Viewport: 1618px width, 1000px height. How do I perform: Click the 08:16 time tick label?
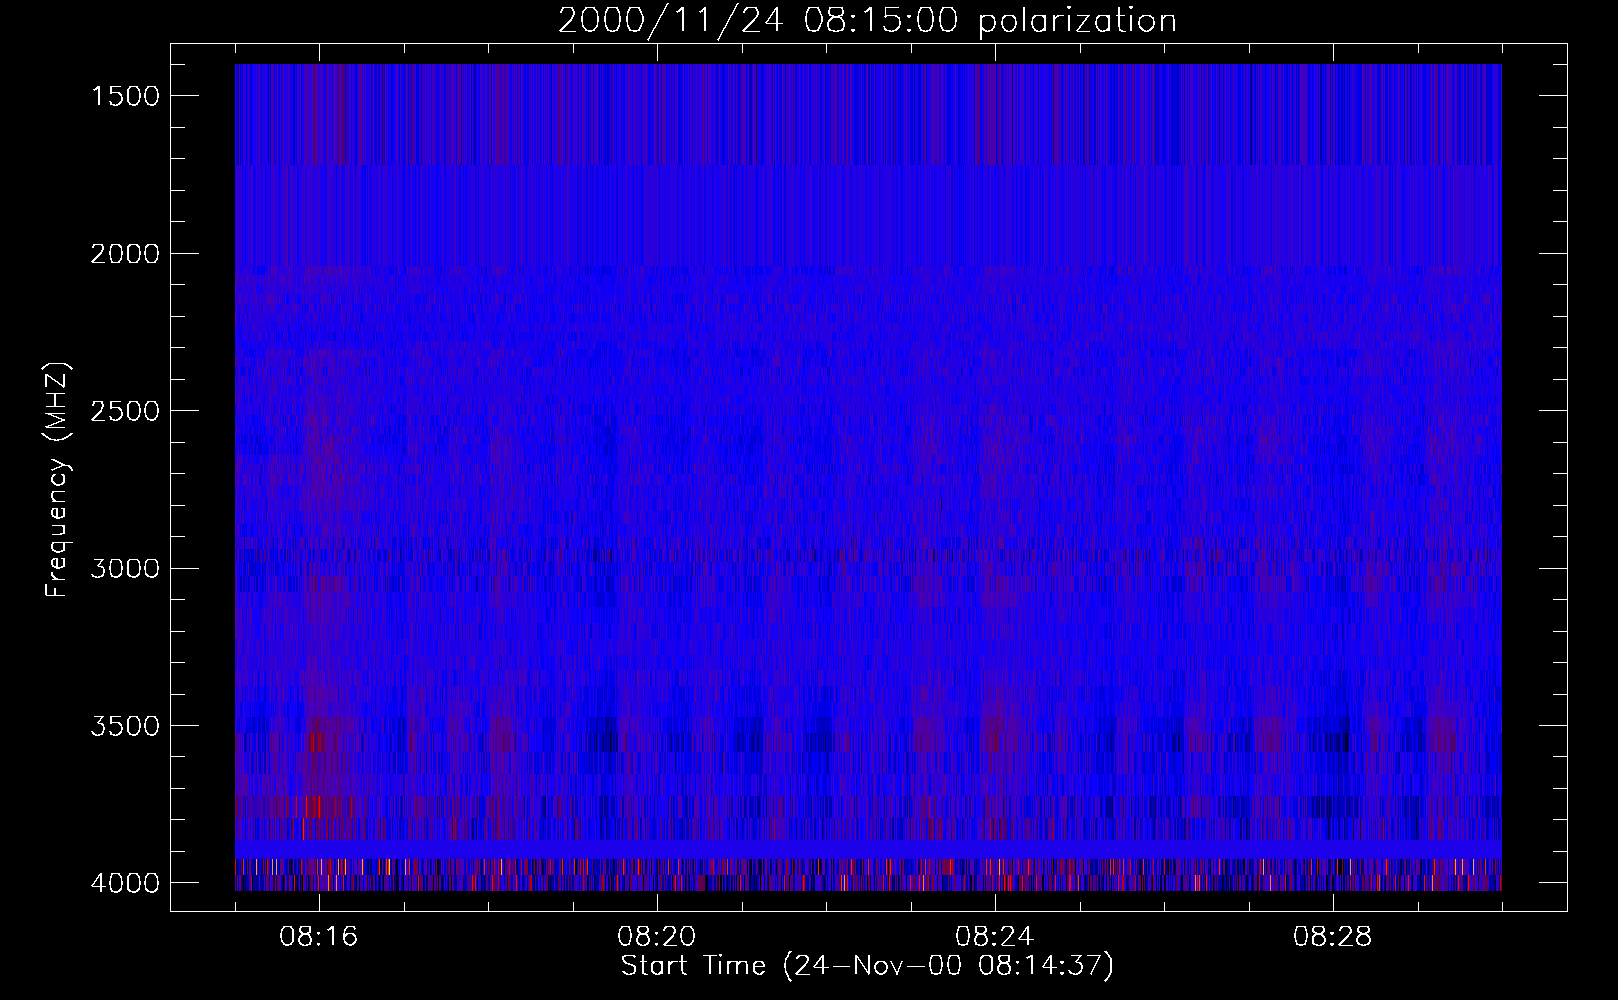point(319,937)
